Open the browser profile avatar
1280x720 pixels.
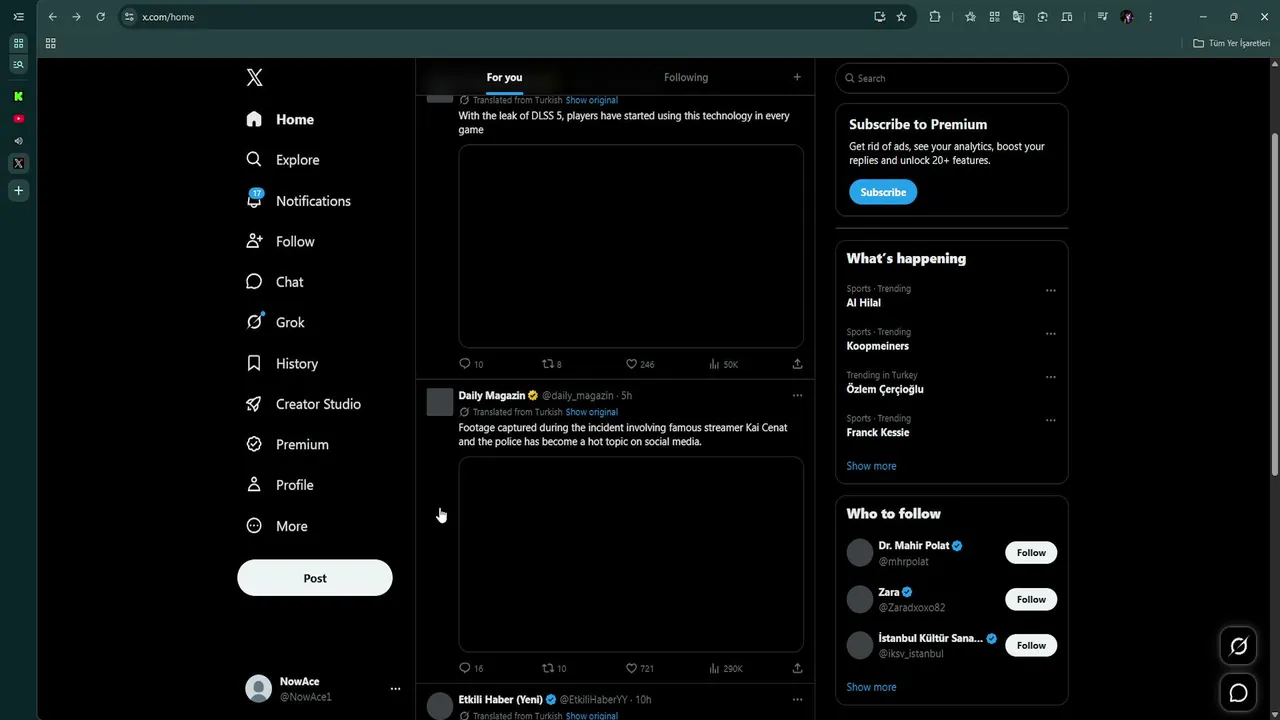pyautogui.click(x=1127, y=17)
